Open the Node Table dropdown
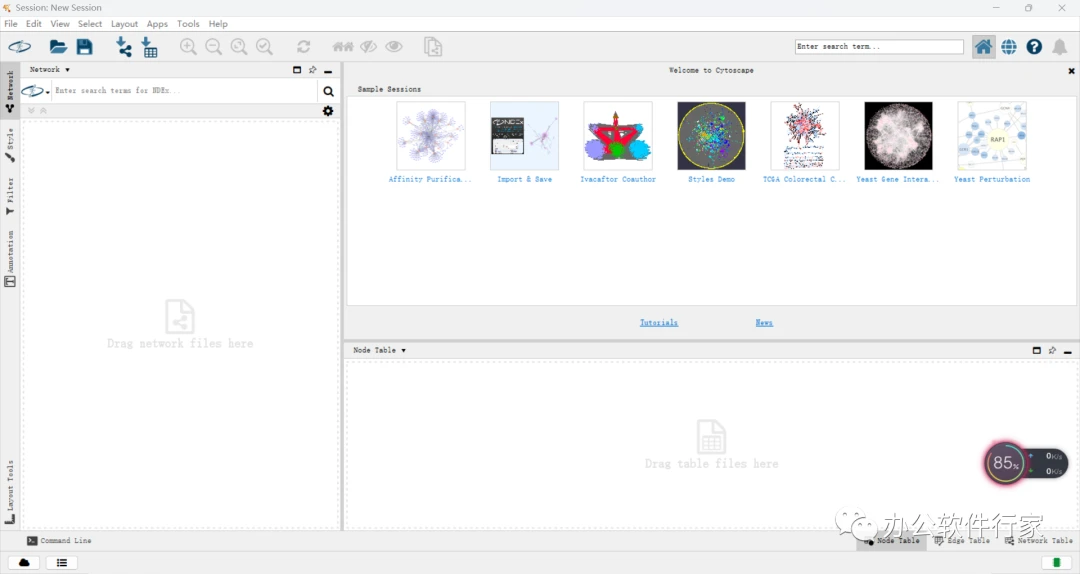Screen dimensions: 1080x574 pos(380,350)
